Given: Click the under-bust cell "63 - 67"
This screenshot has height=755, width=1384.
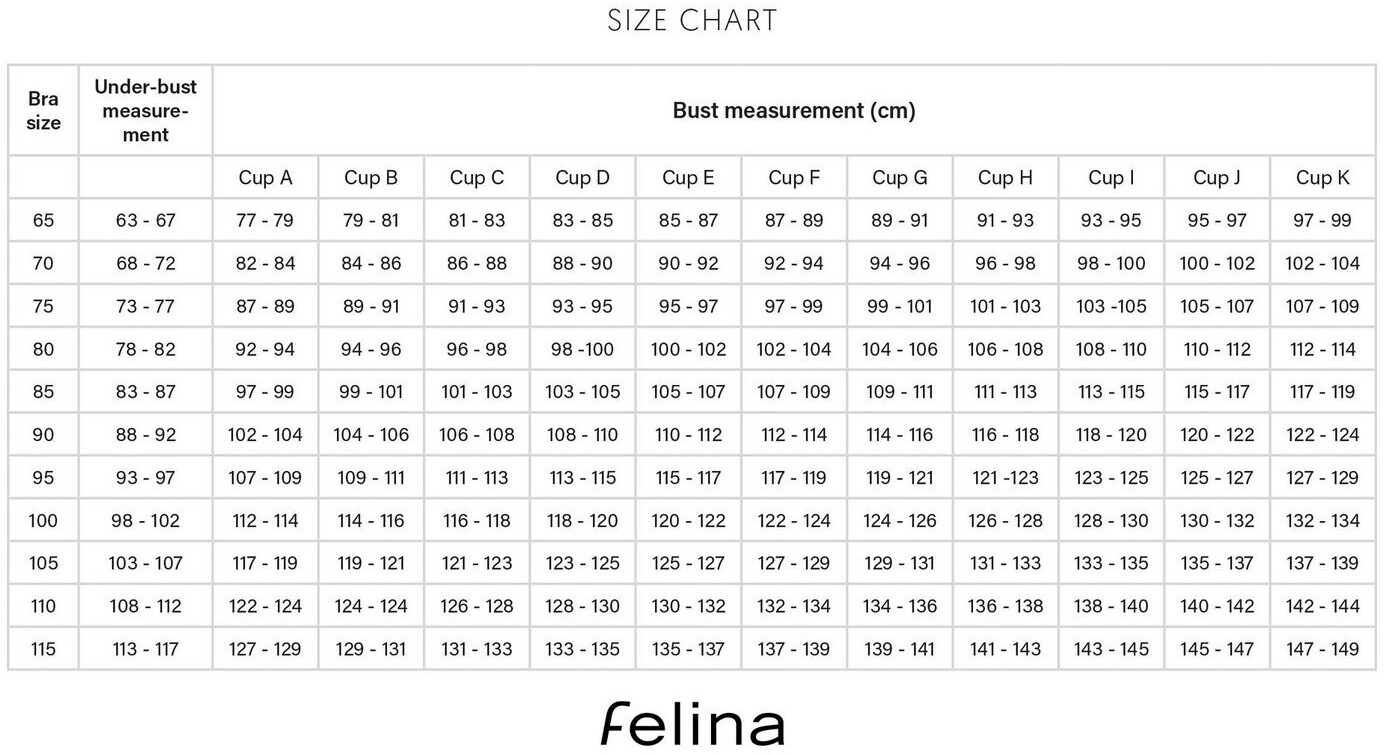Looking at the screenshot, I should coord(146,221).
